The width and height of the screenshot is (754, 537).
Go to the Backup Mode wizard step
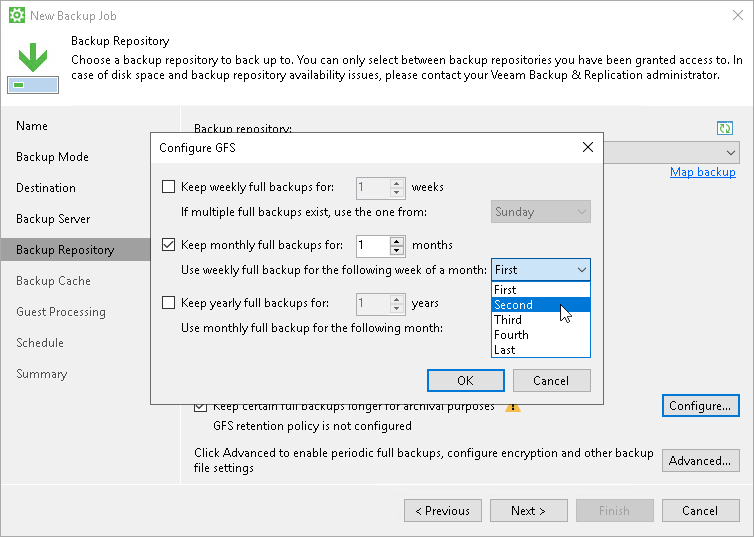click(x=52, y=157)
